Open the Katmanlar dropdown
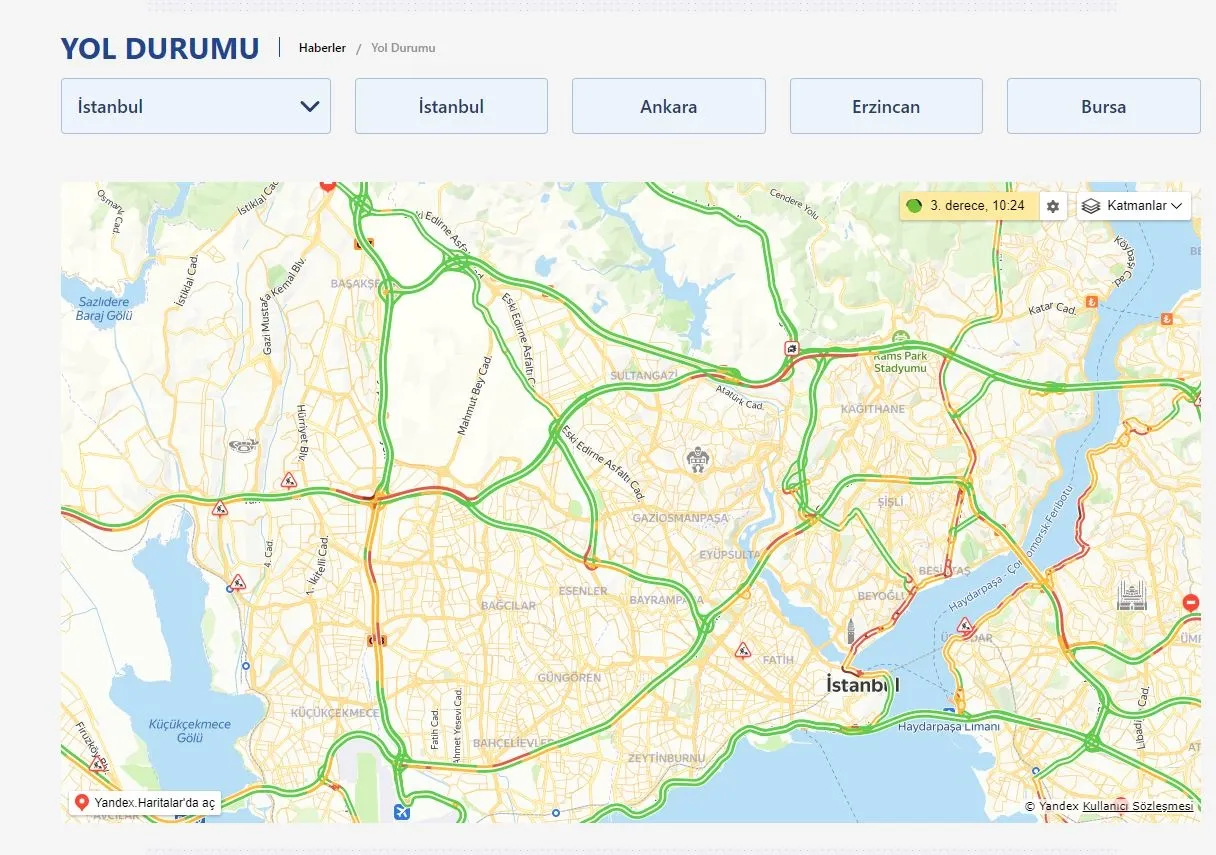The image size is (1216, 855). click(1134, 206)
